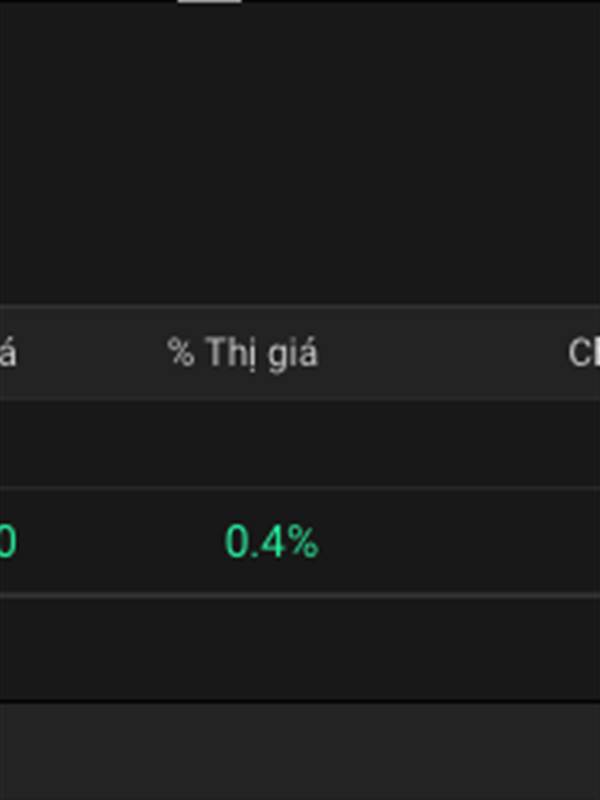Click the "% Thị giá" column header
600x800 pixels.
[x=243, y=353]
